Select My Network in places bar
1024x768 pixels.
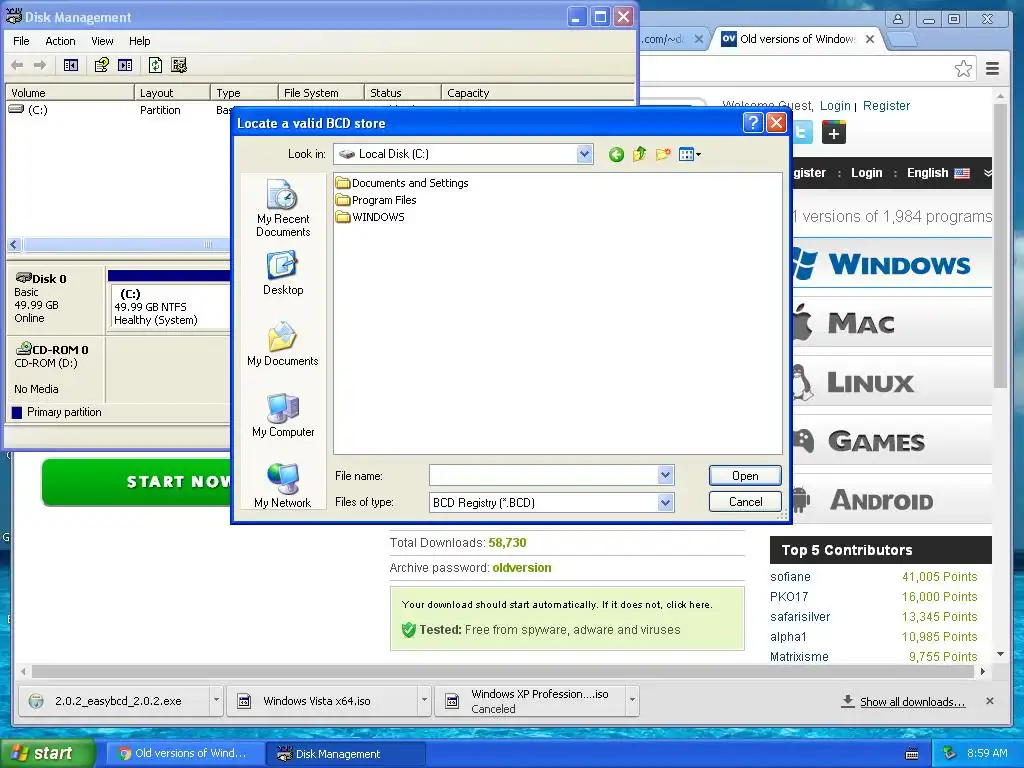pyautogui.click(x=283, y=486)
